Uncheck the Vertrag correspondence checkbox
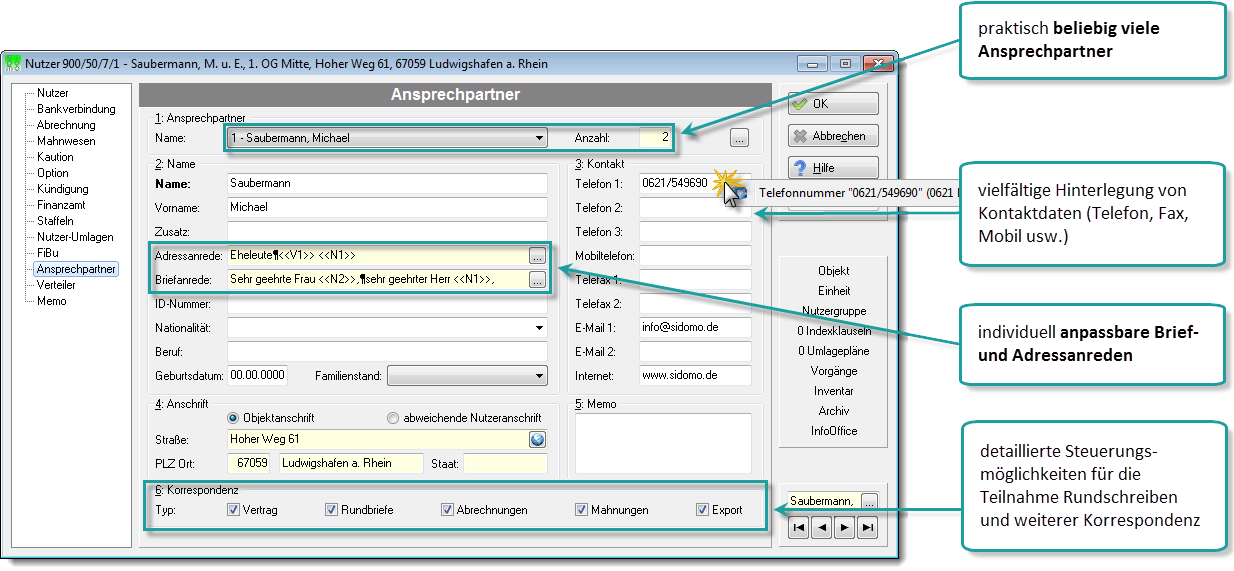Screen dimensions: 1234x571 [x=233, y=510]
